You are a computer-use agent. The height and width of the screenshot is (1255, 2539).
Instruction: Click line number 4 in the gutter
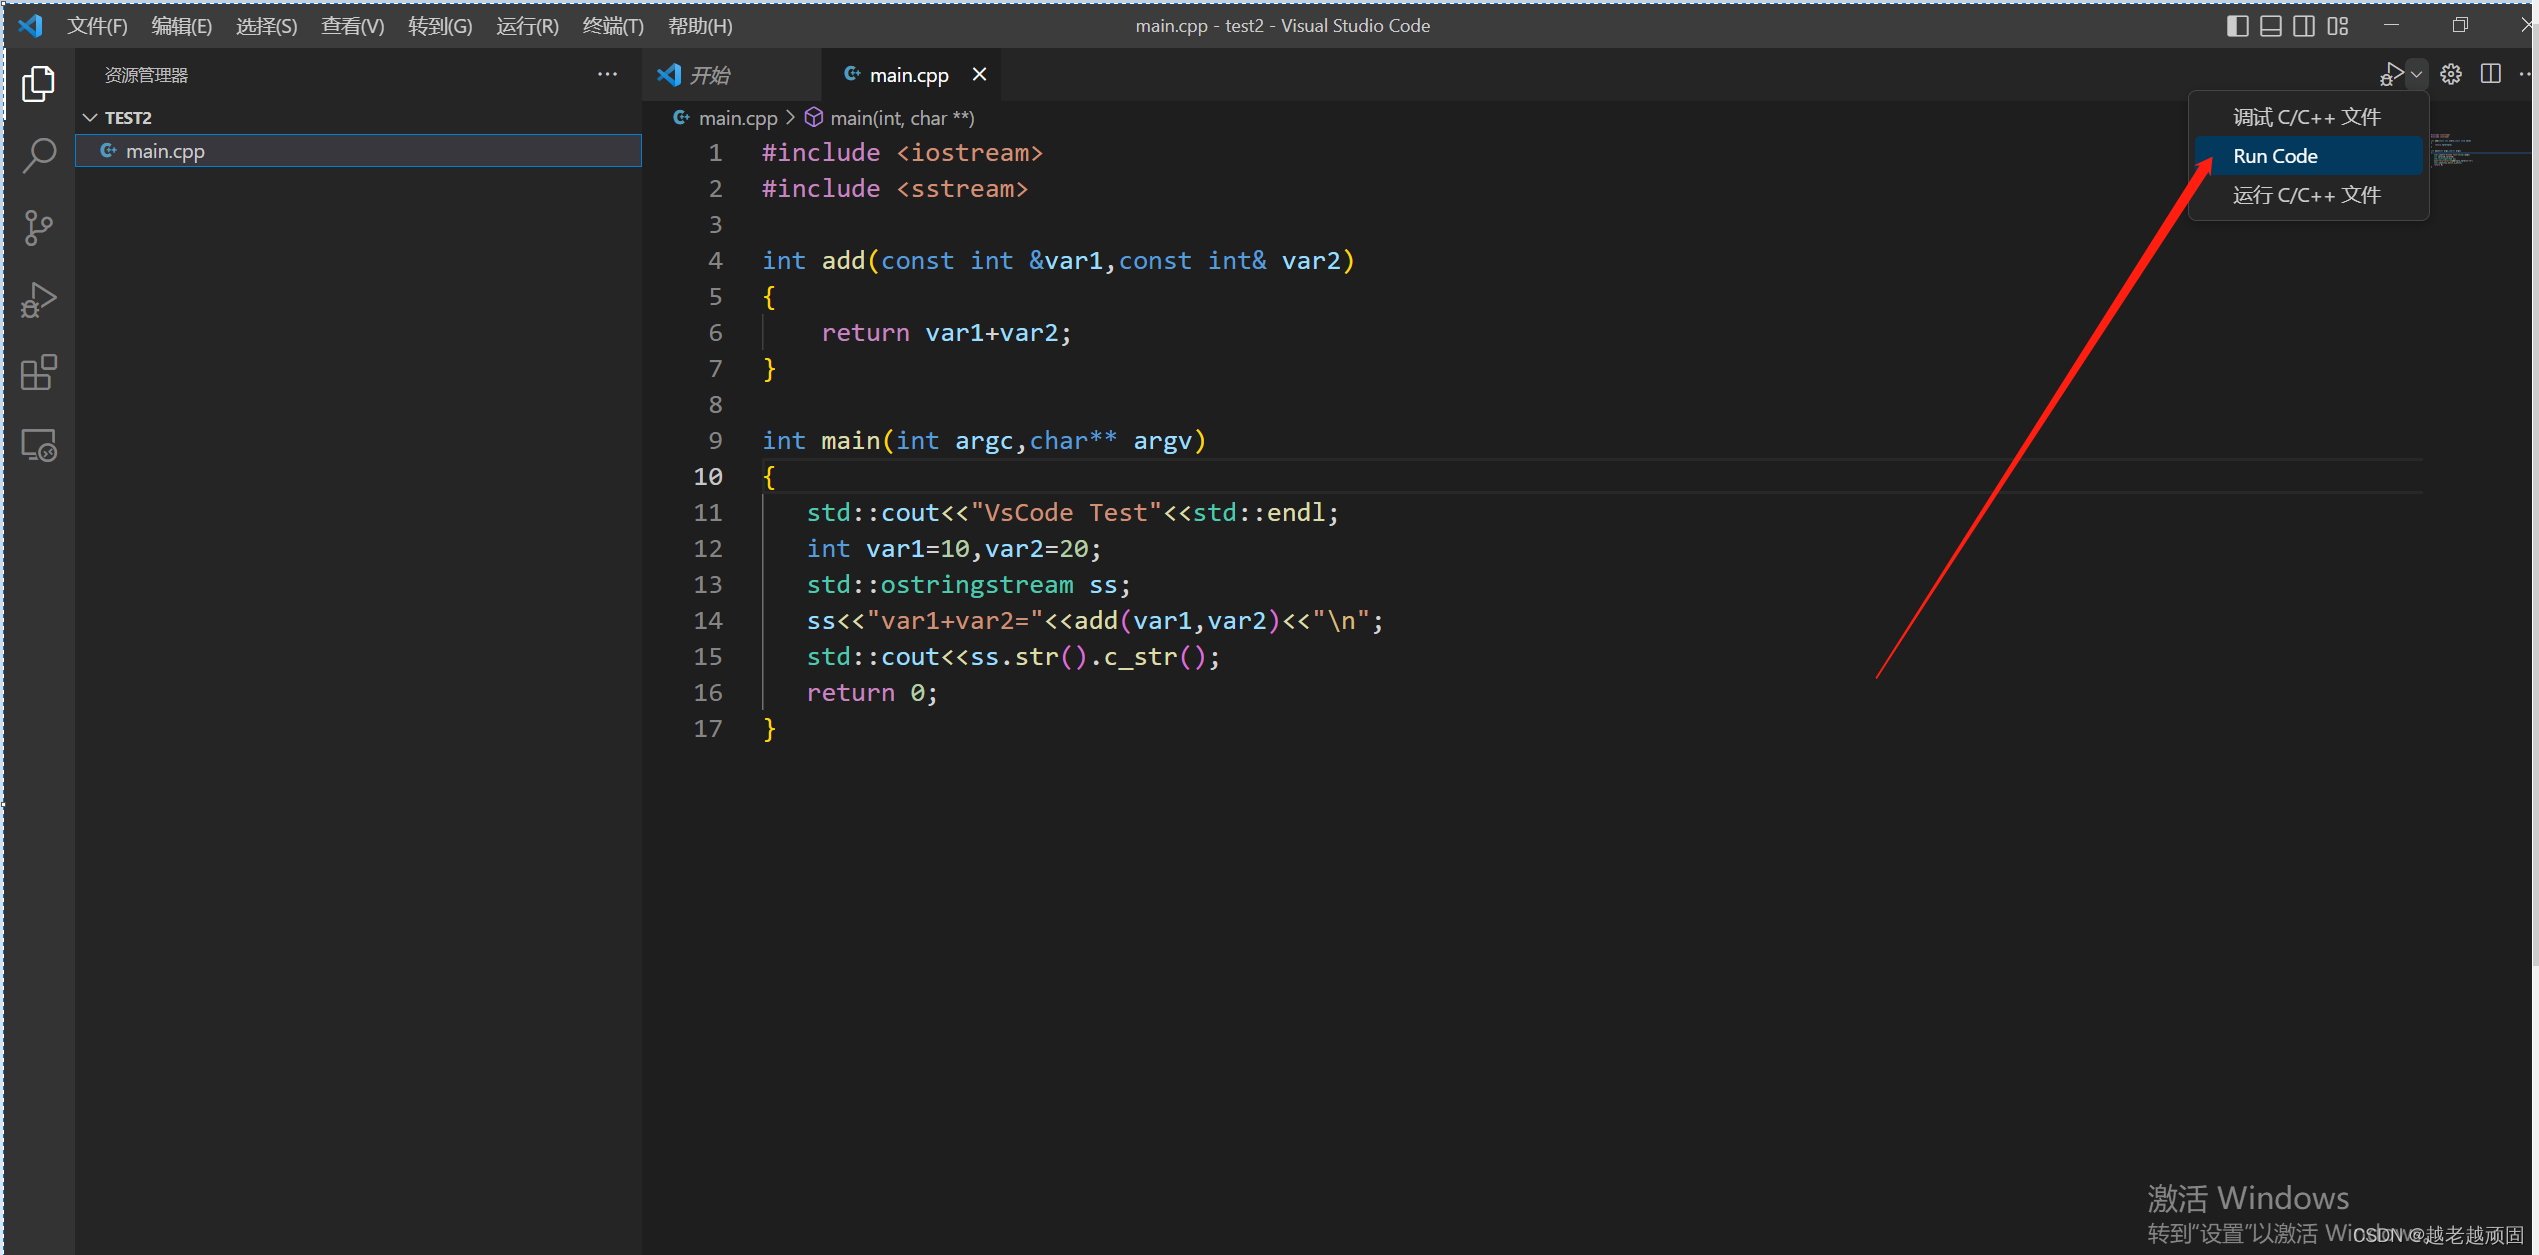pyautogui.click(x=715, y=261)
